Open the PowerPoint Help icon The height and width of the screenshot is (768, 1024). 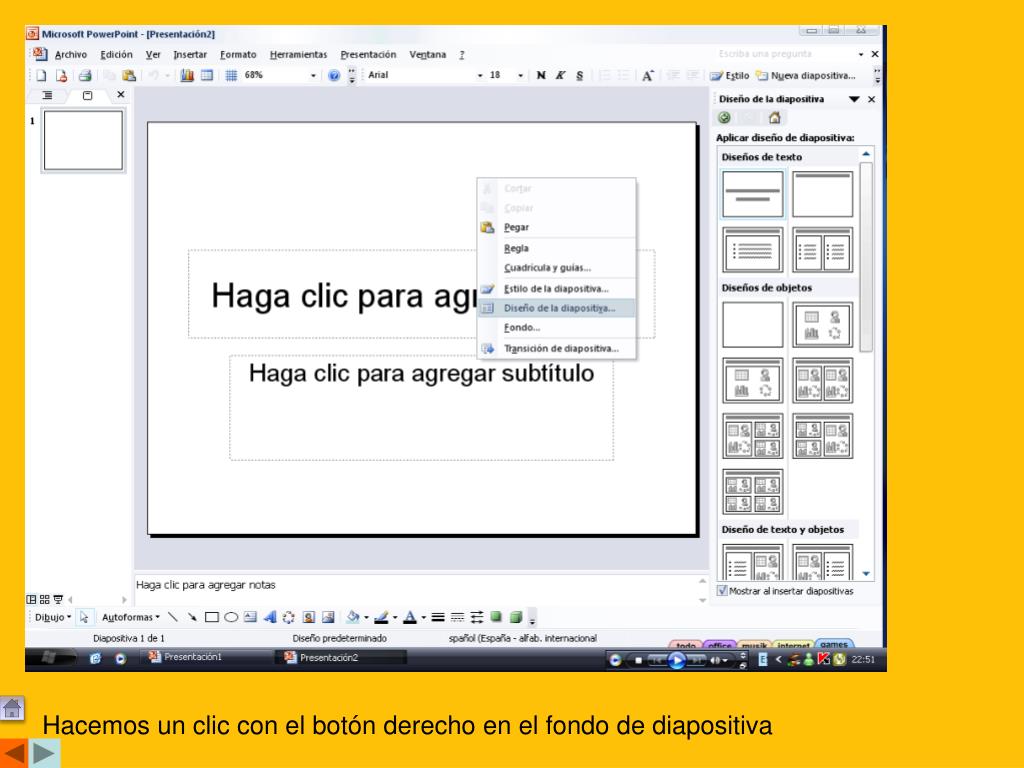tap(334, 76)
